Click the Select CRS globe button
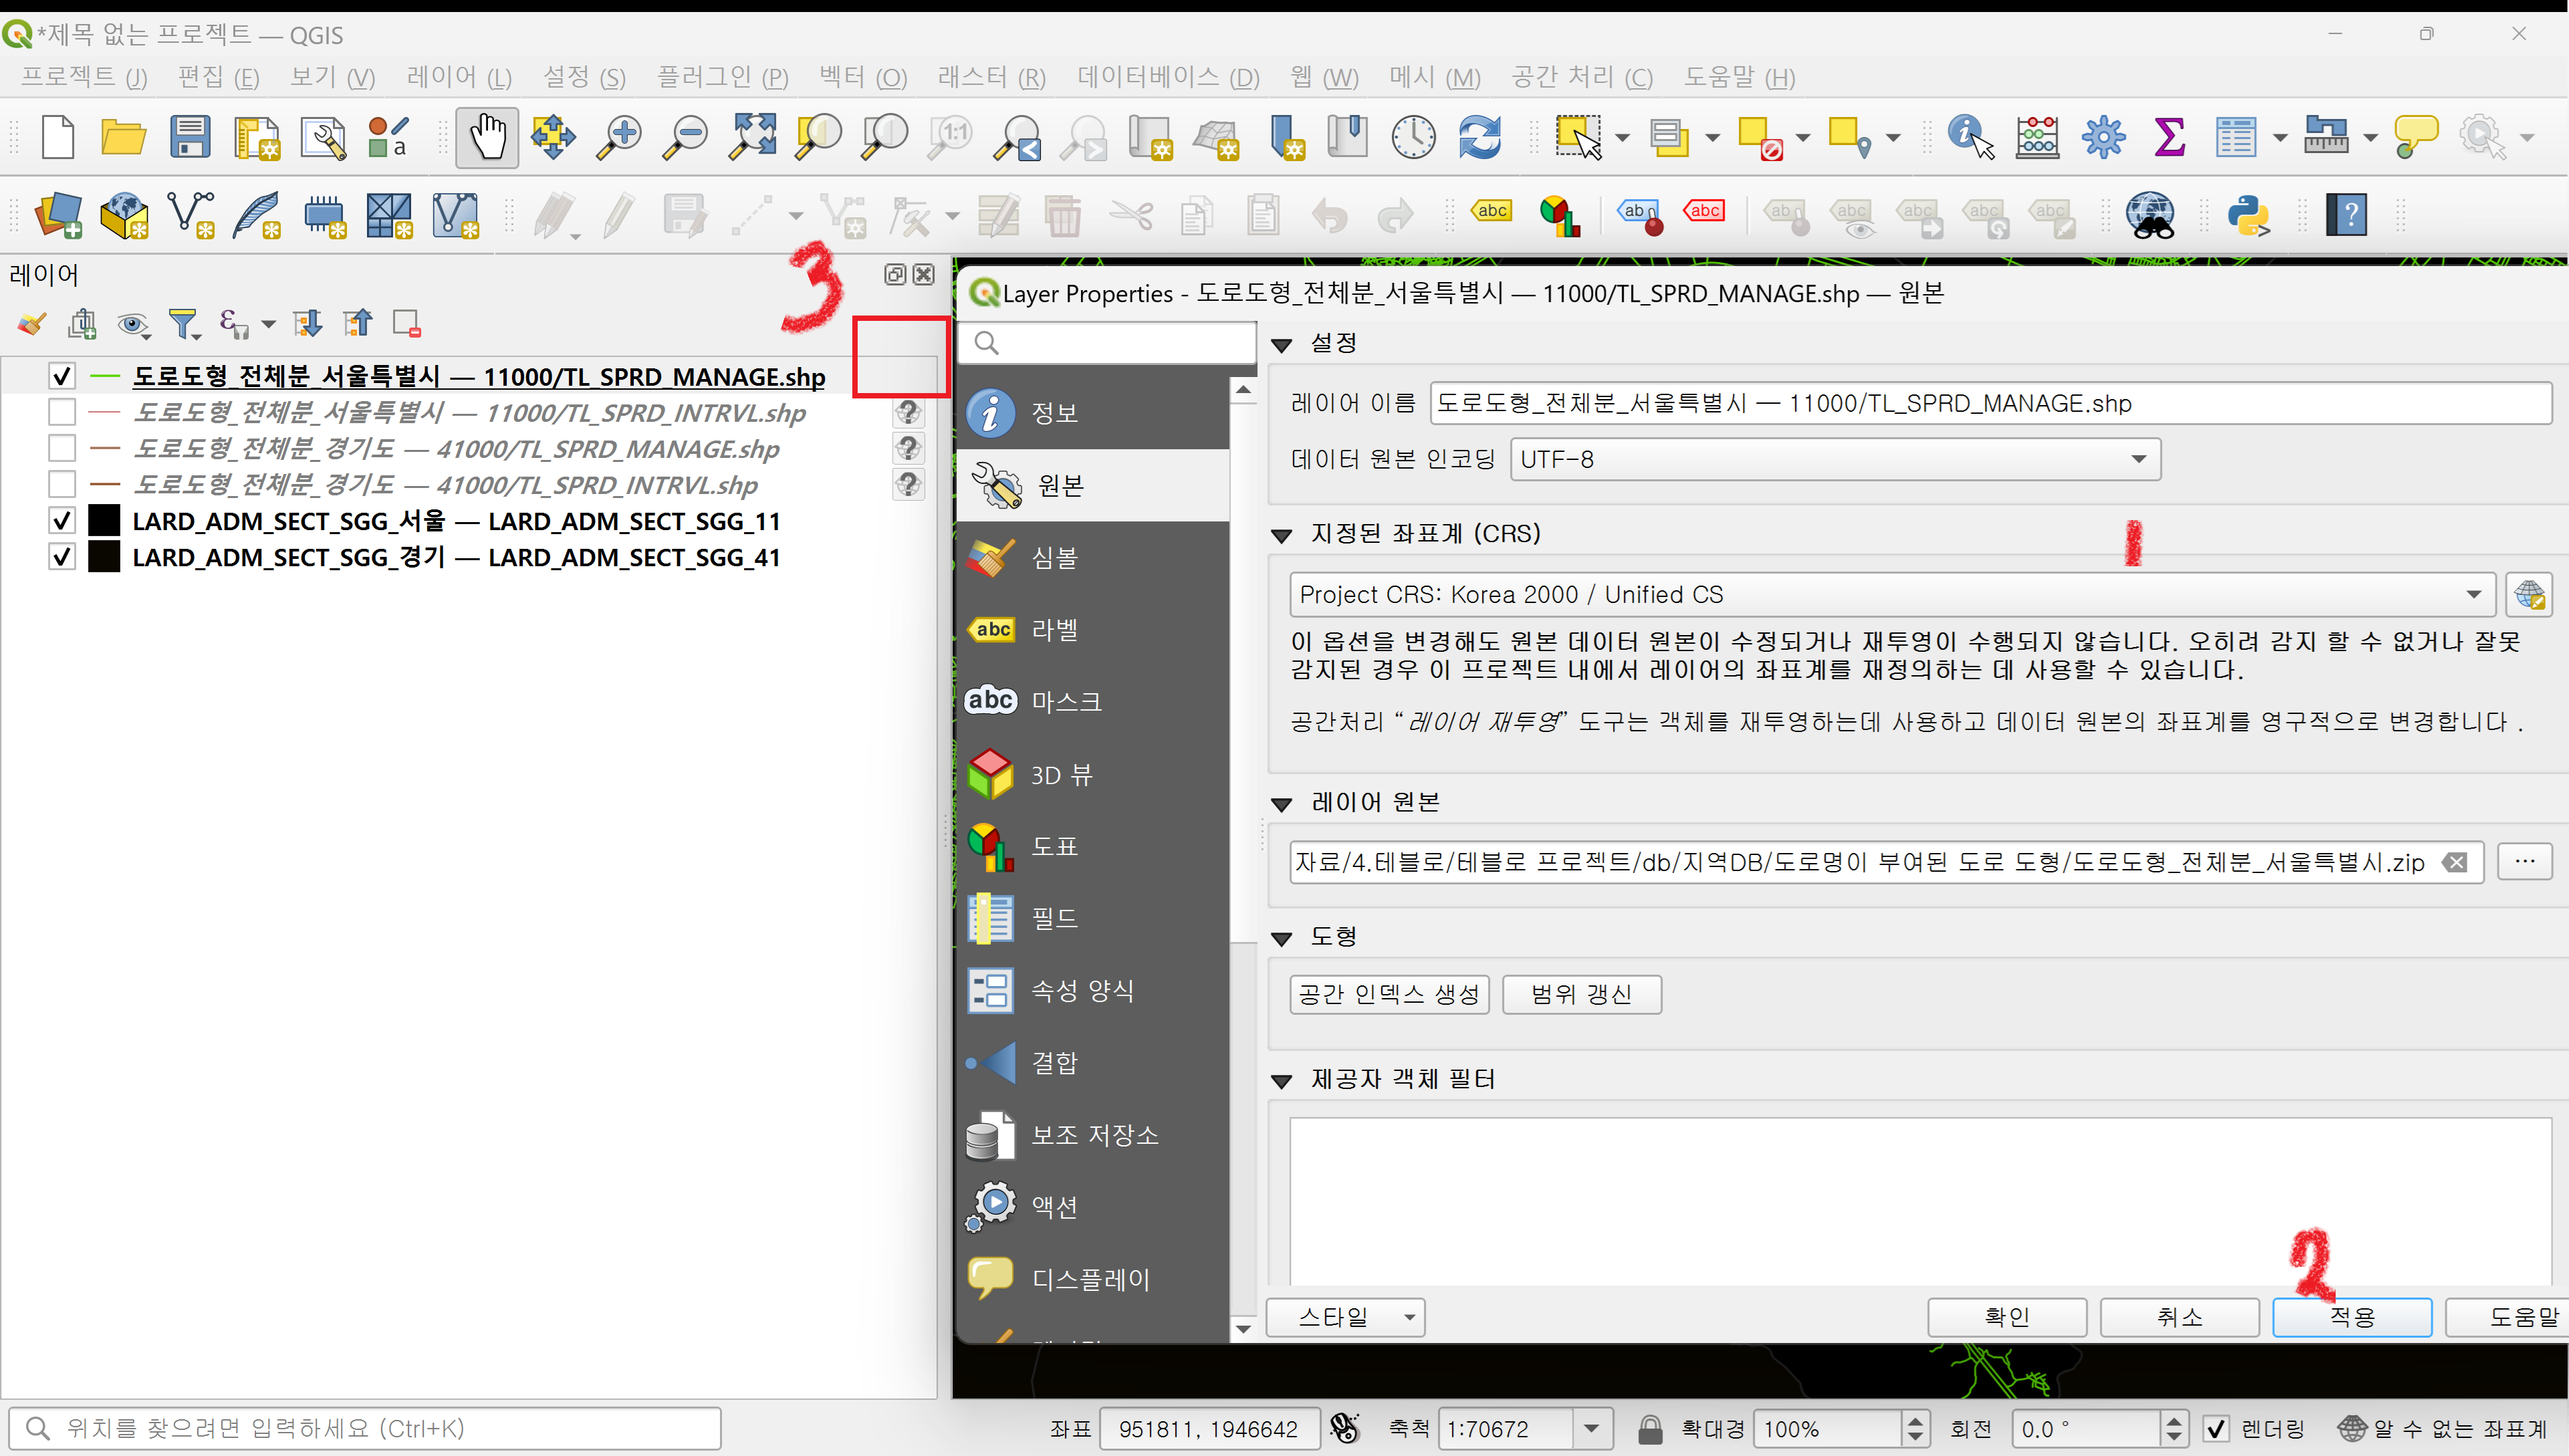The height and width of the screenshot is (1456, 2569). (x=2529, y=595)
